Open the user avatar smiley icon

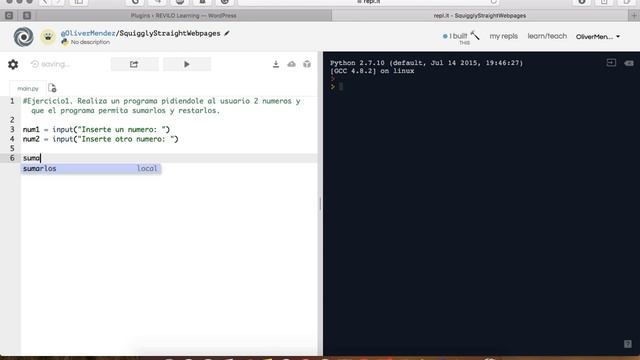pos(48,37)
